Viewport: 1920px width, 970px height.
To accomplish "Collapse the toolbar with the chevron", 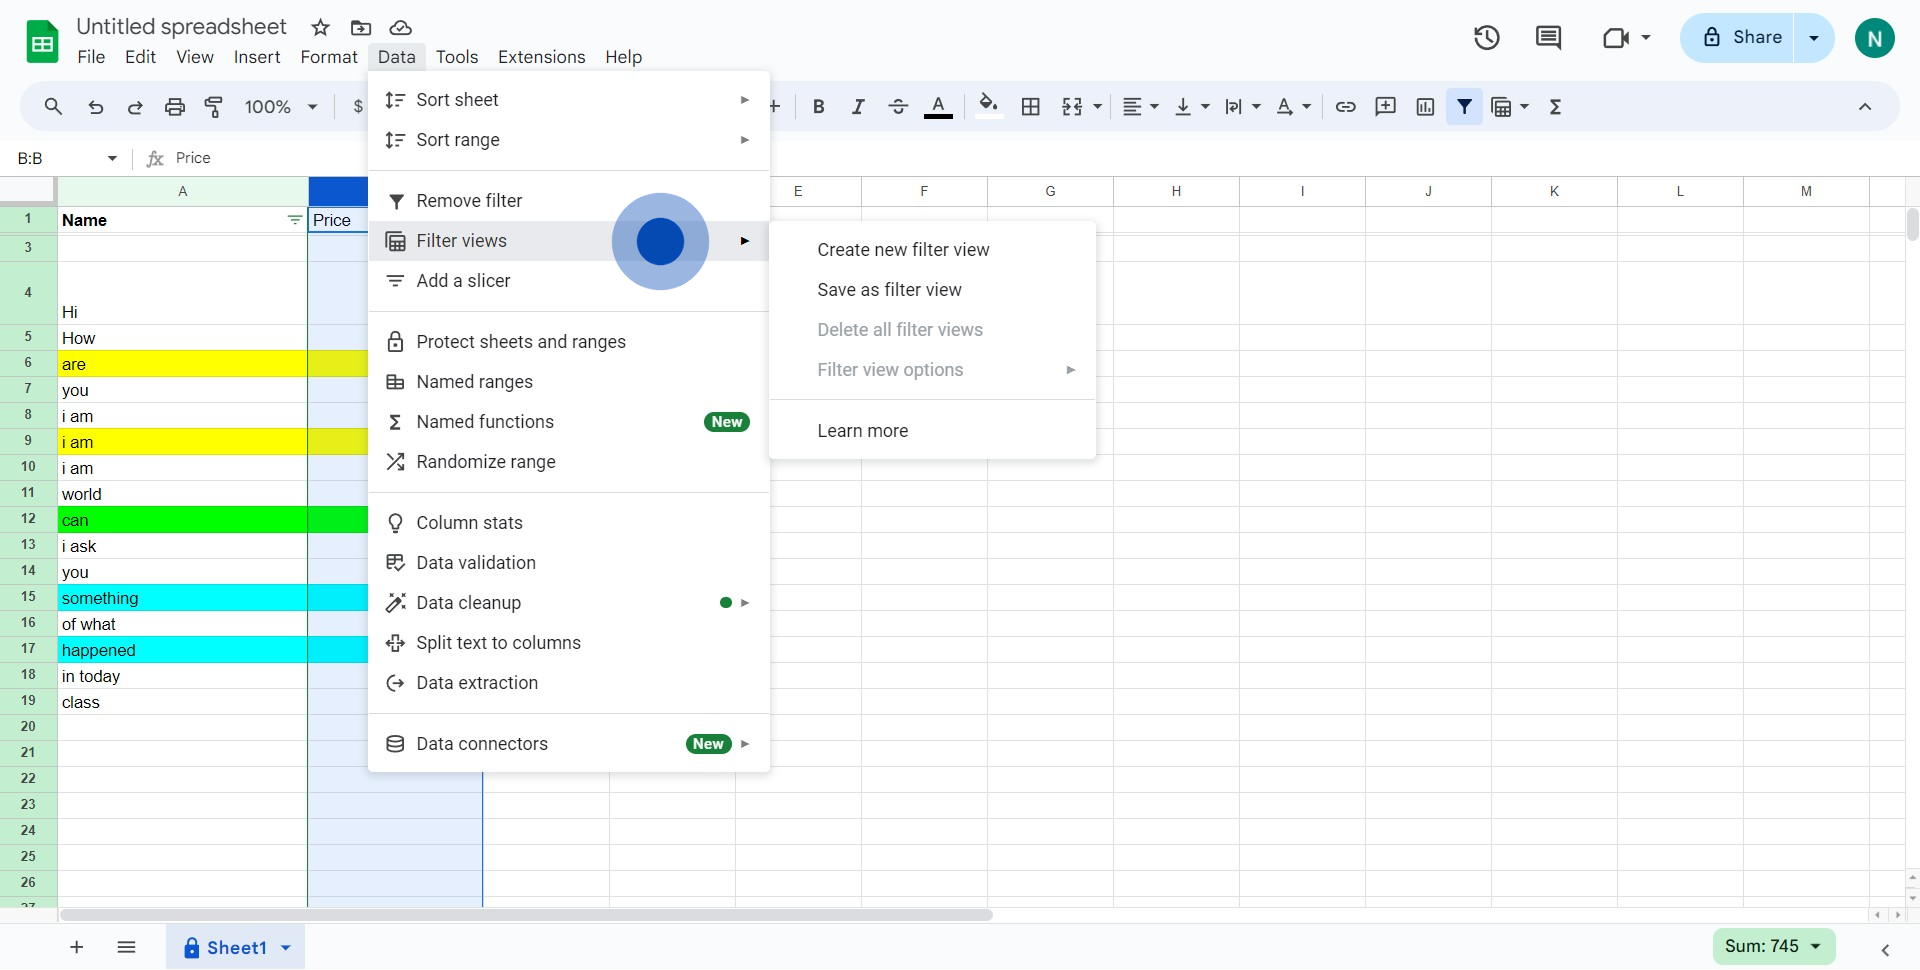I will click(1864, 106).
